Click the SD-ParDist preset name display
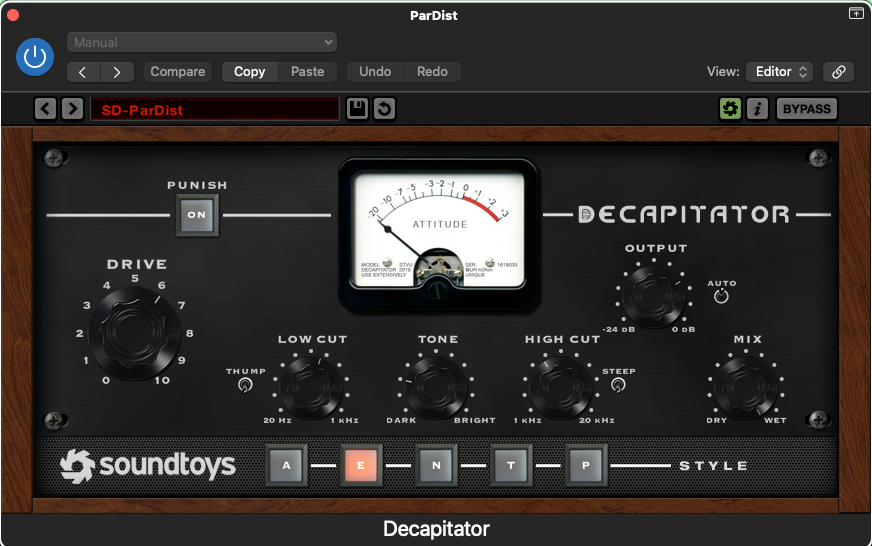872x546 pixels. [215, 109]
